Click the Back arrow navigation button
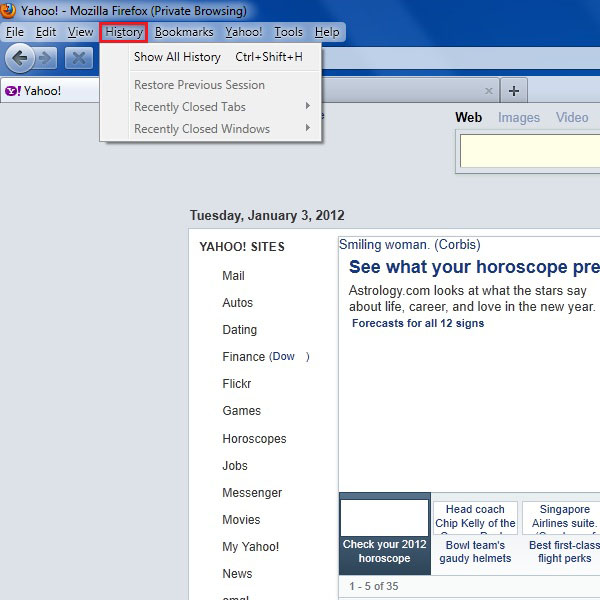600x600 pixels. click(20, 58)
